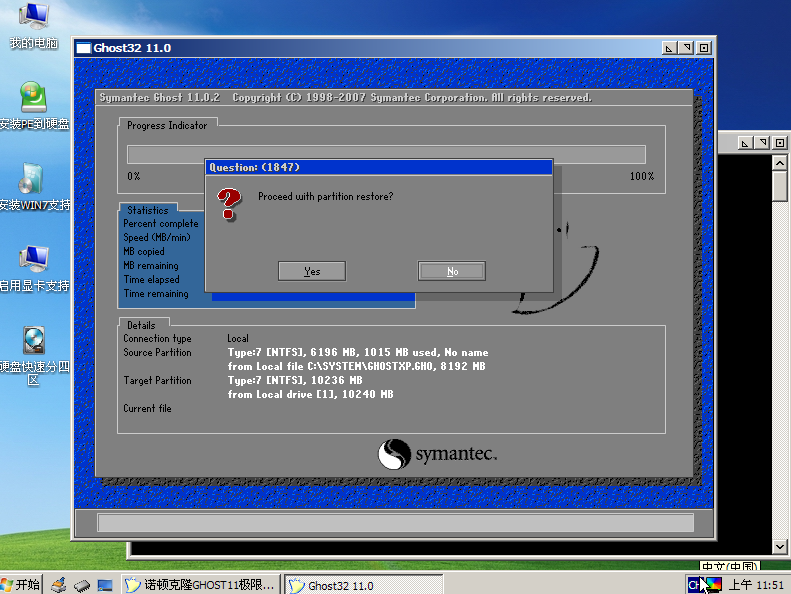Select Ghost32 11.0 taskbar button

point(363,585)
